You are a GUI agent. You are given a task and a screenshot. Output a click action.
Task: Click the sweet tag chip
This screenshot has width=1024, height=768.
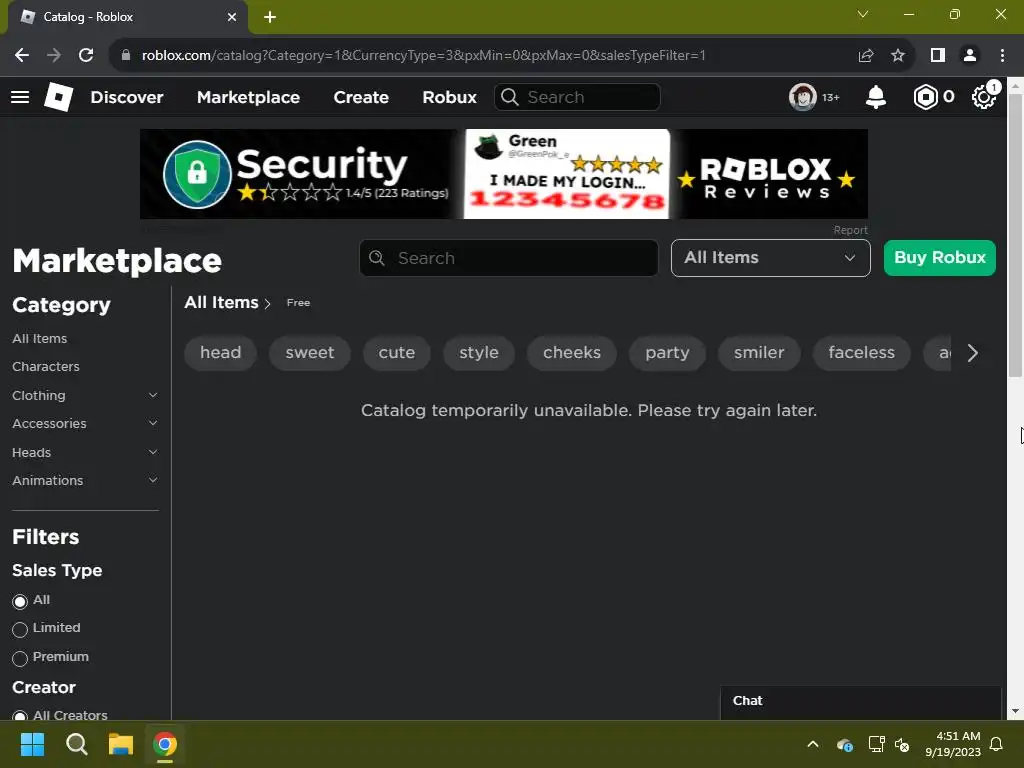[310, 353]
